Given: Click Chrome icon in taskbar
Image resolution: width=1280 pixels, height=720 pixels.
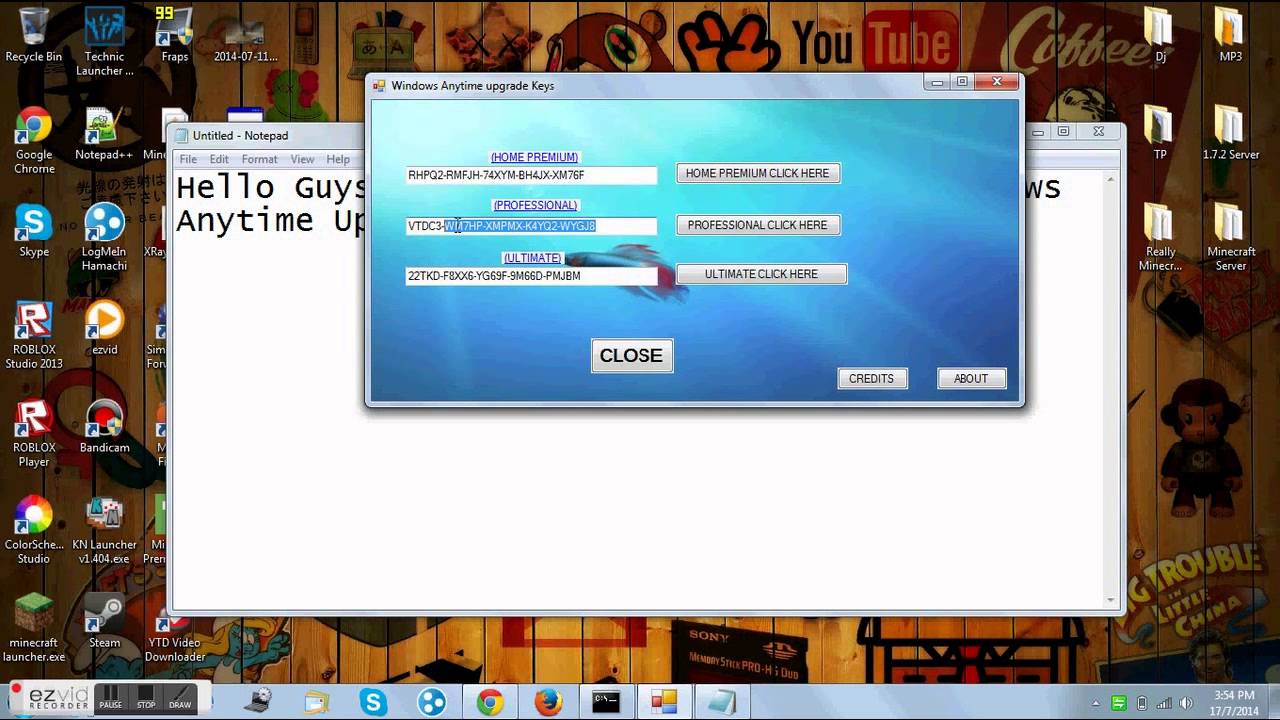Looking at the screenshot, I should pos(490,702).
